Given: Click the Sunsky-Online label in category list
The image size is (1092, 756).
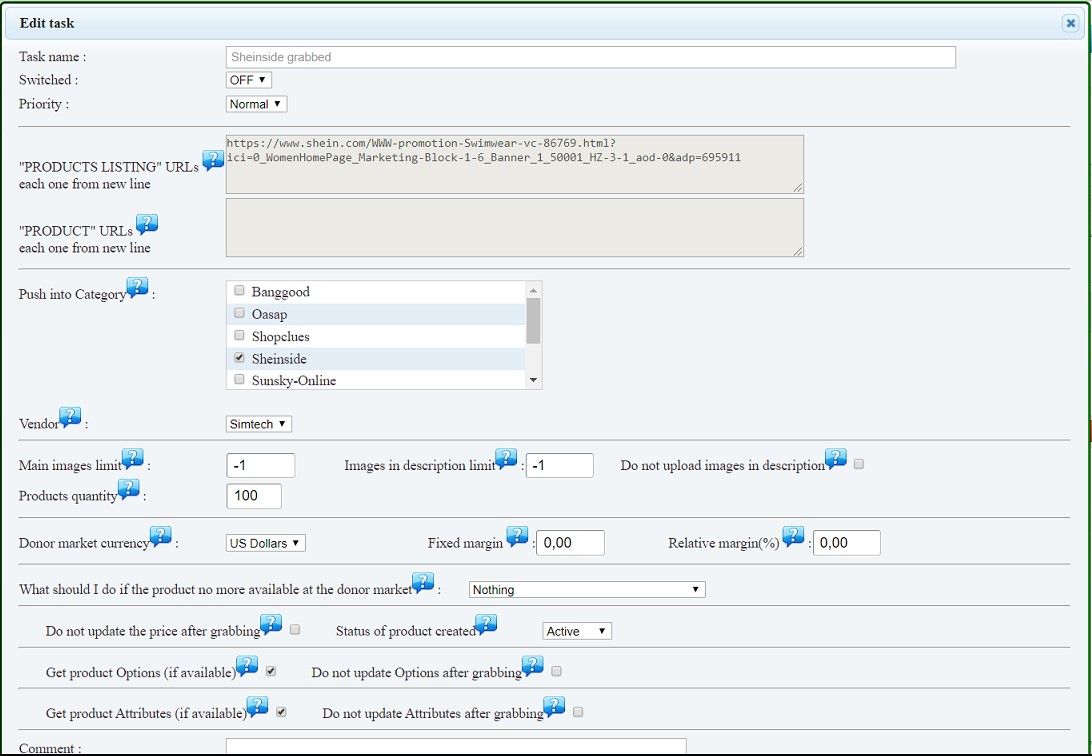Looking at the screenshot, I should pyautogui.click(x=294, y=381).
